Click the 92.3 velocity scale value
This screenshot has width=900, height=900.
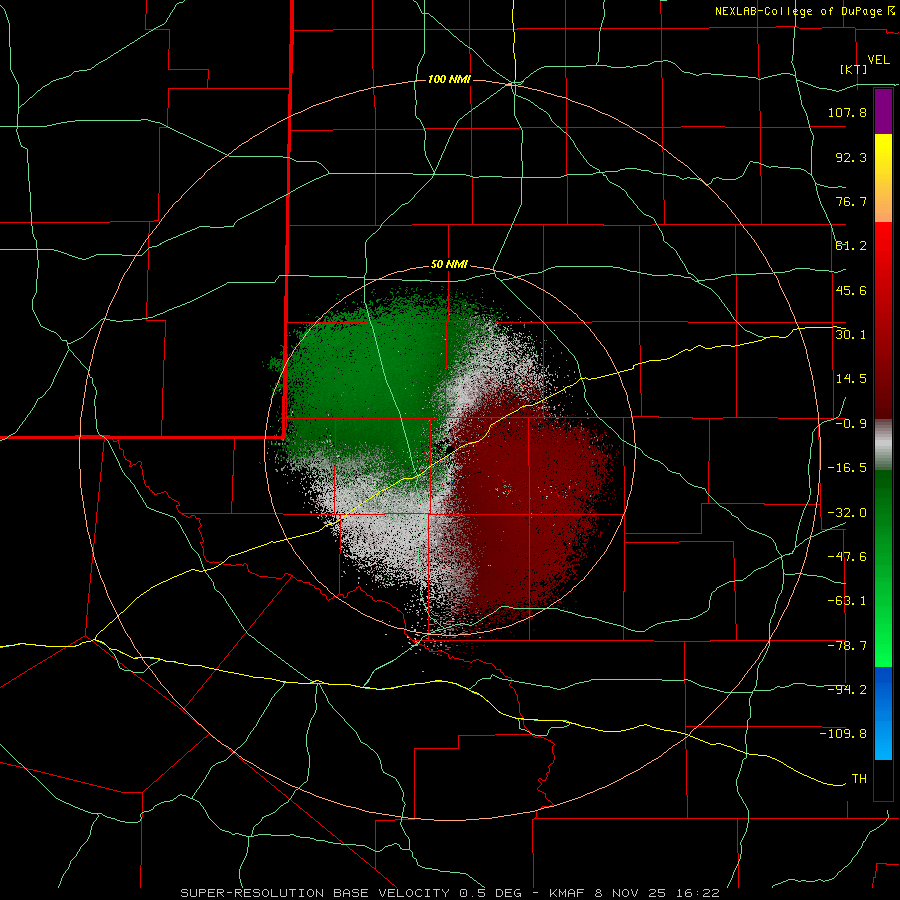point(851,157)
